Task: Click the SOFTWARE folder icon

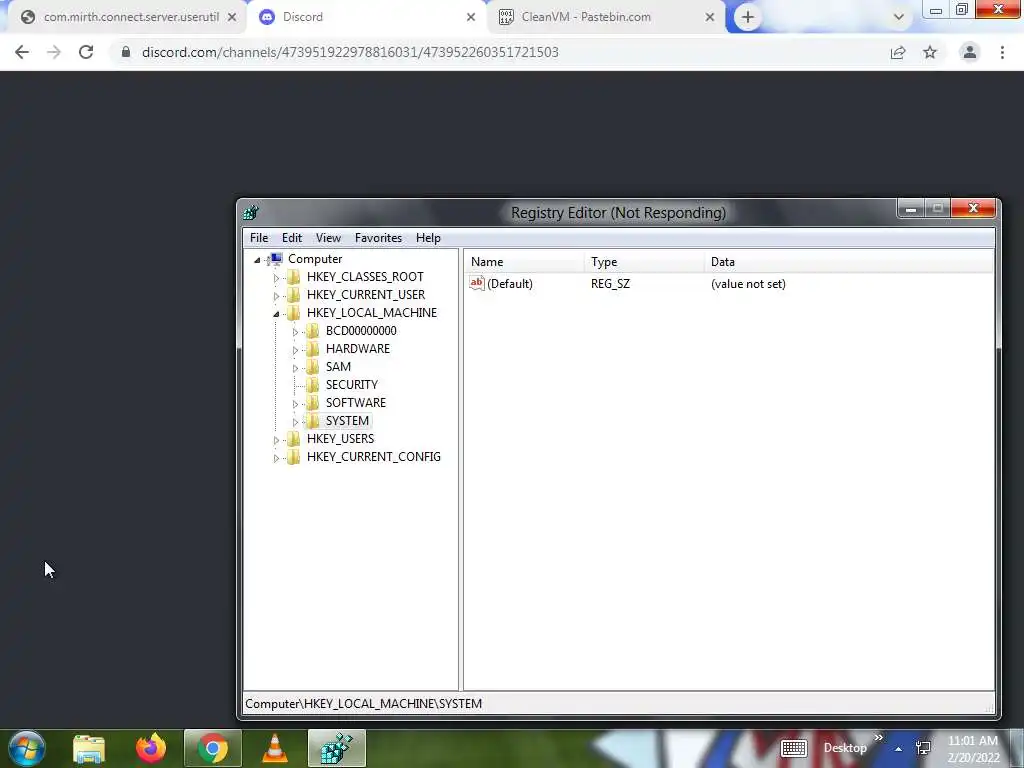Action: pyautogui.click(x=313, y=403)
